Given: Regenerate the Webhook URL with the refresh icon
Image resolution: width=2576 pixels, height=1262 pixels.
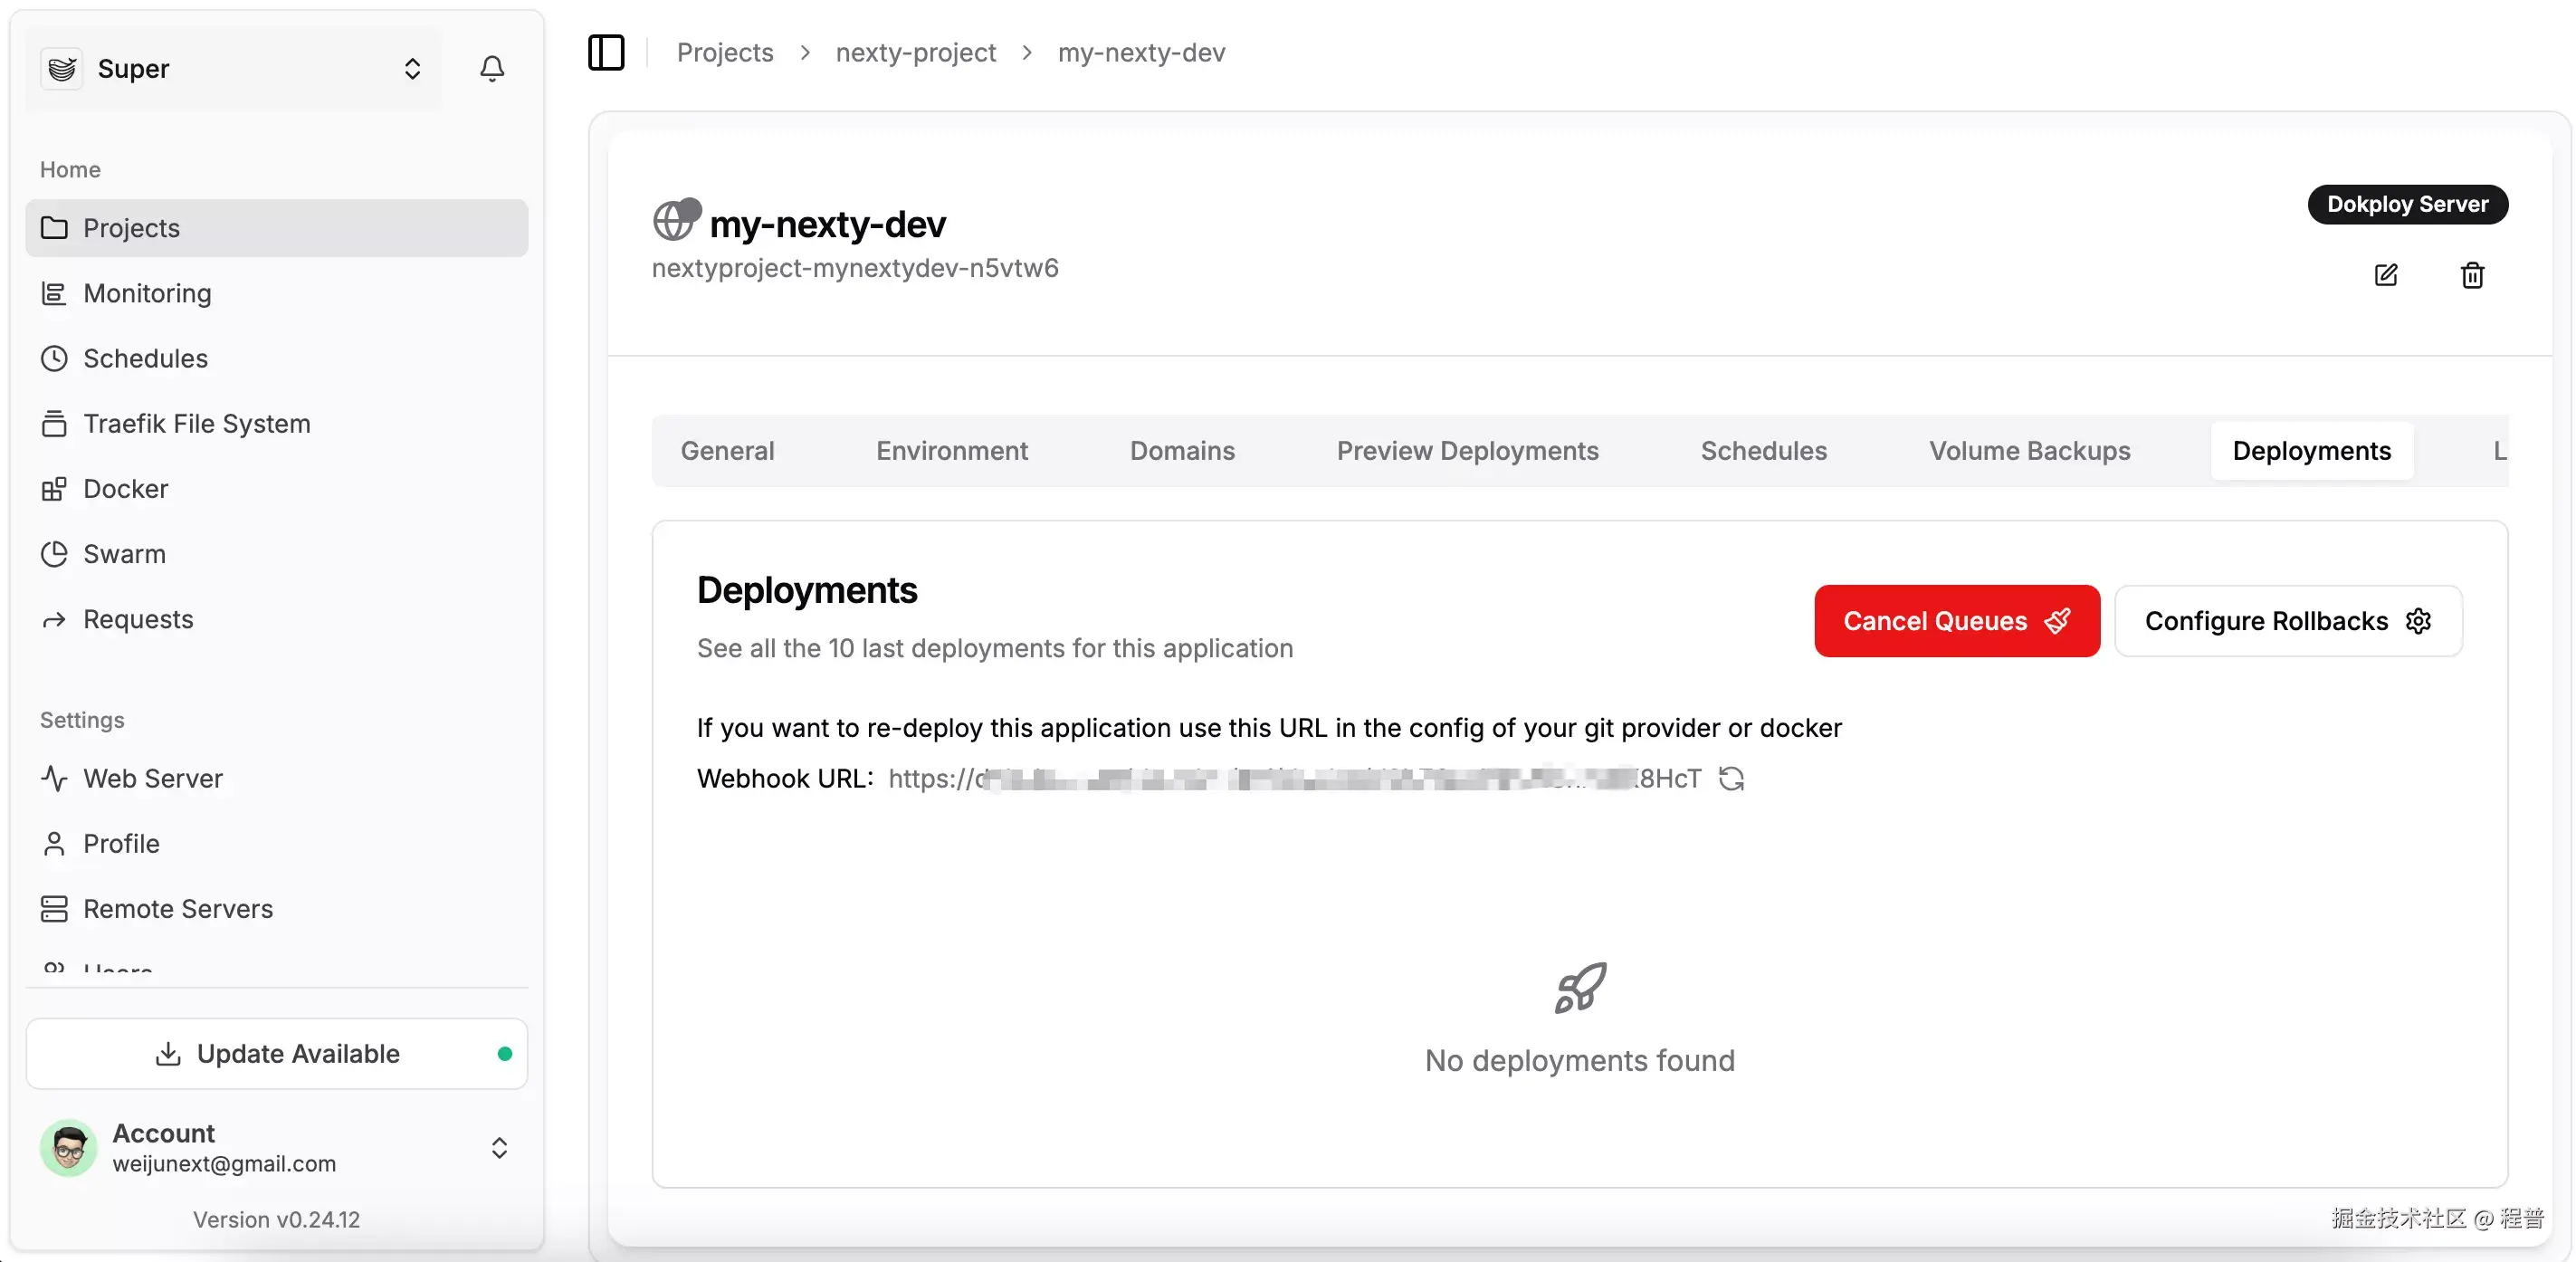Looking at the screenshot, I should 1733,778.
